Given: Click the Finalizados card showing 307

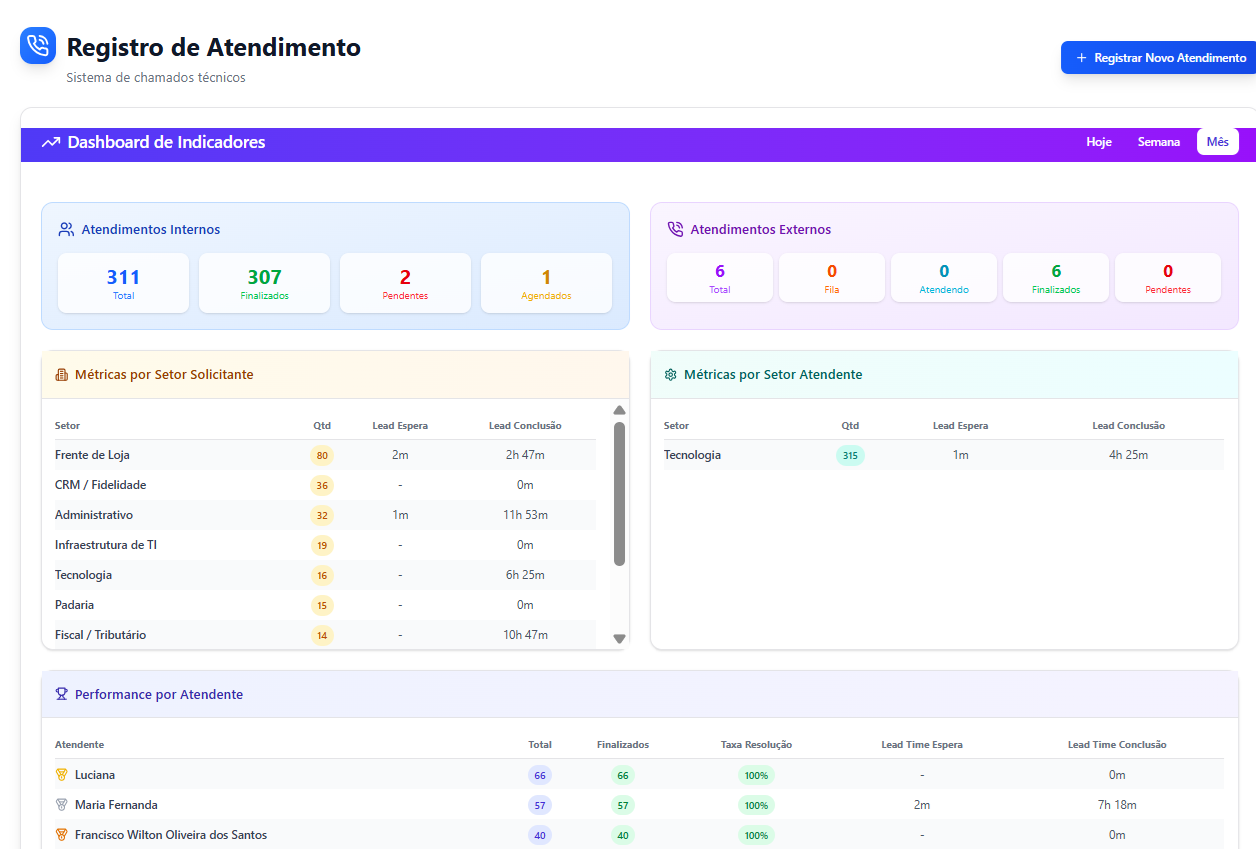Looking at the screenshot, I should (x=264, y=283).
